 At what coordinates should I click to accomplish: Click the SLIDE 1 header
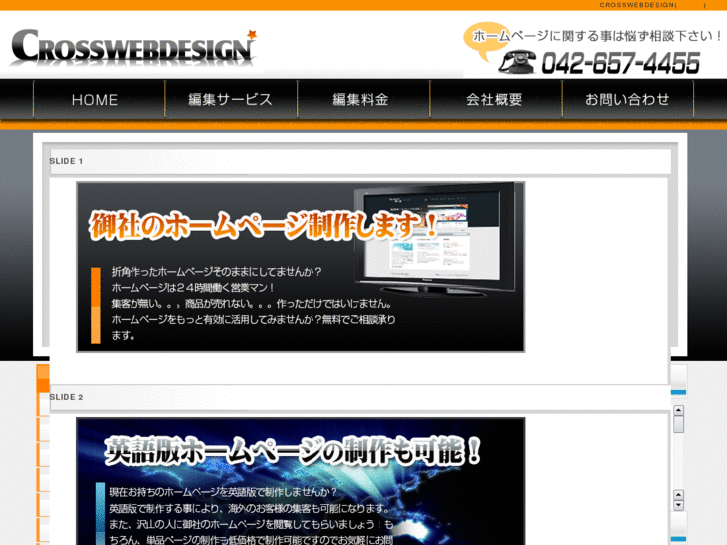360,161
